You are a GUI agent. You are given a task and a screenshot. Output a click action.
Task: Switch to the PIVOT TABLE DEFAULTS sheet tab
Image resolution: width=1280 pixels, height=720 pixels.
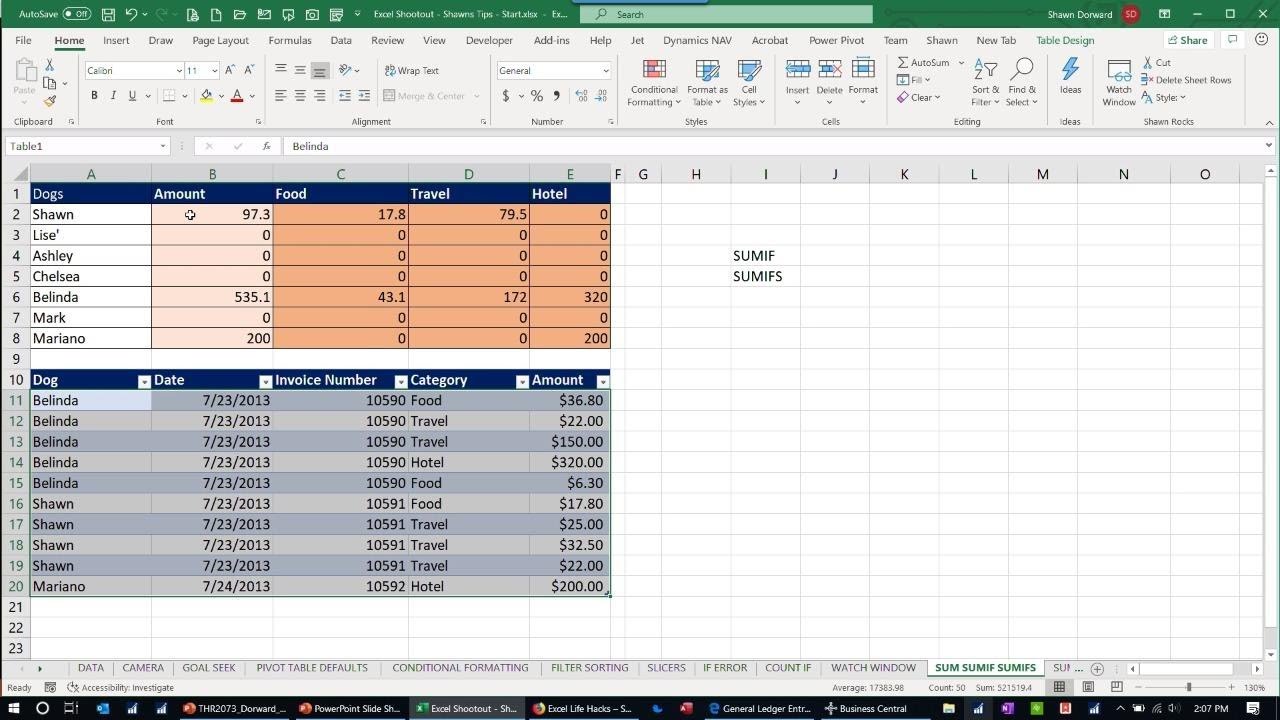tap(312, 668)
